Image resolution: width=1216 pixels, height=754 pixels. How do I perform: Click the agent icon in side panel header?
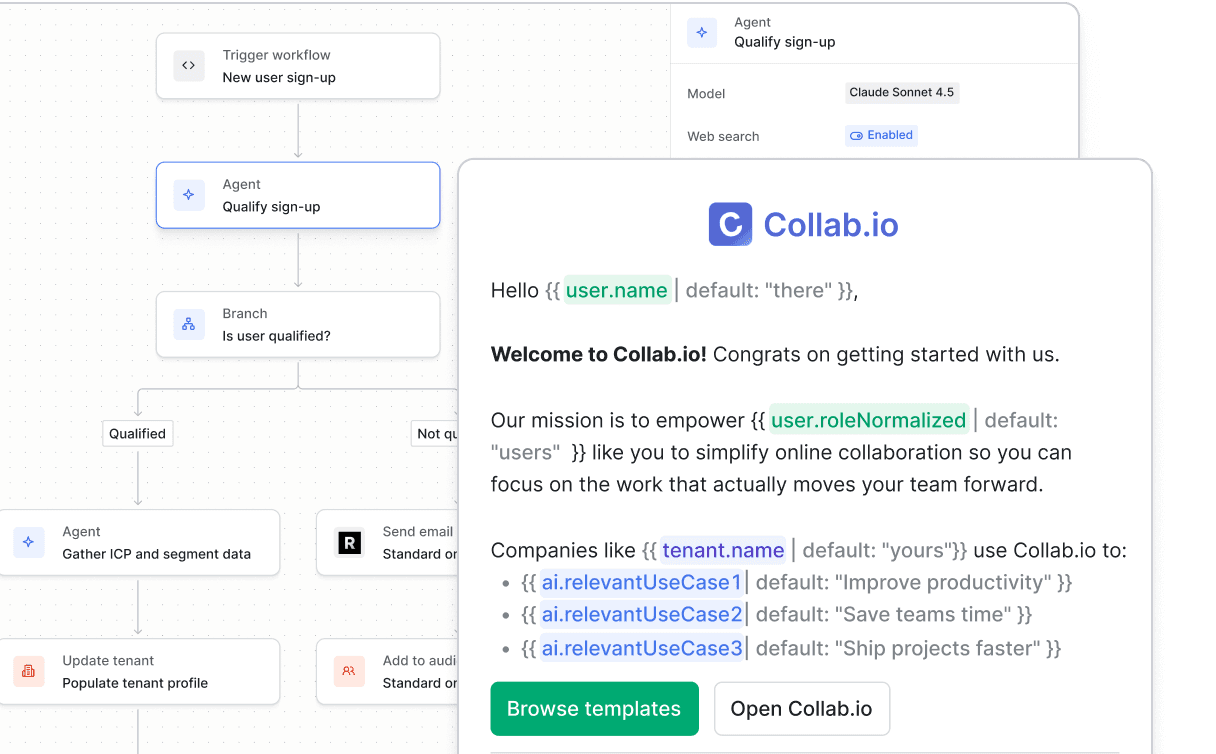point(702,32)
